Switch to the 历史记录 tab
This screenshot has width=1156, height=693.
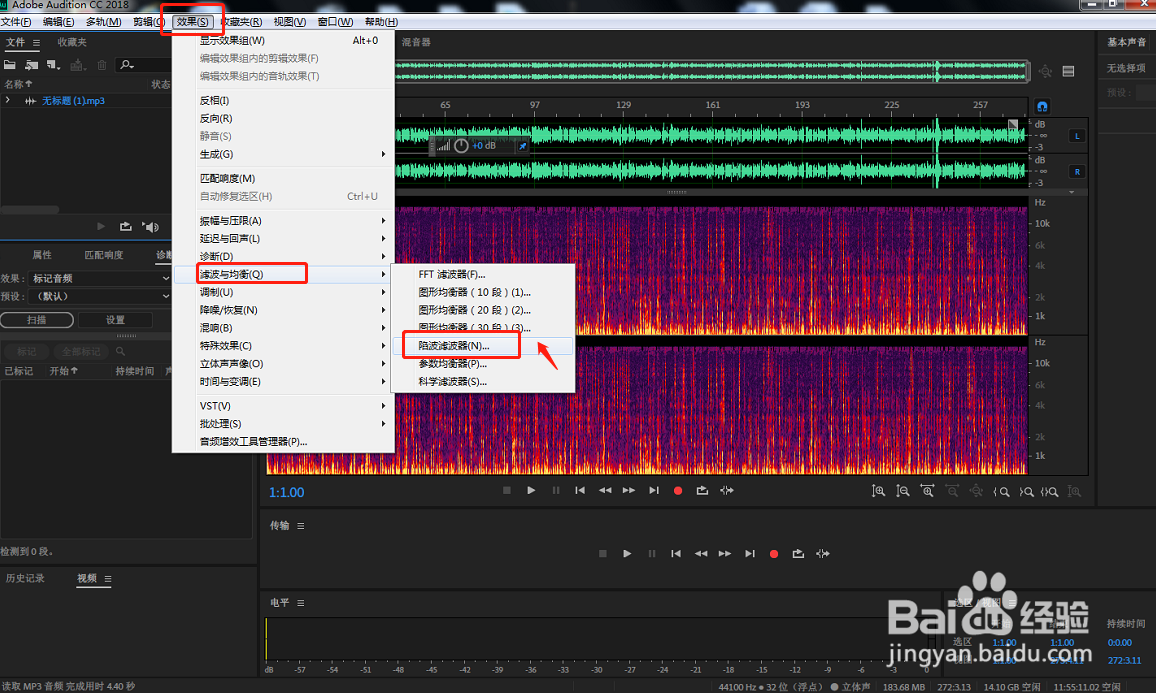[x=25, y=578]
